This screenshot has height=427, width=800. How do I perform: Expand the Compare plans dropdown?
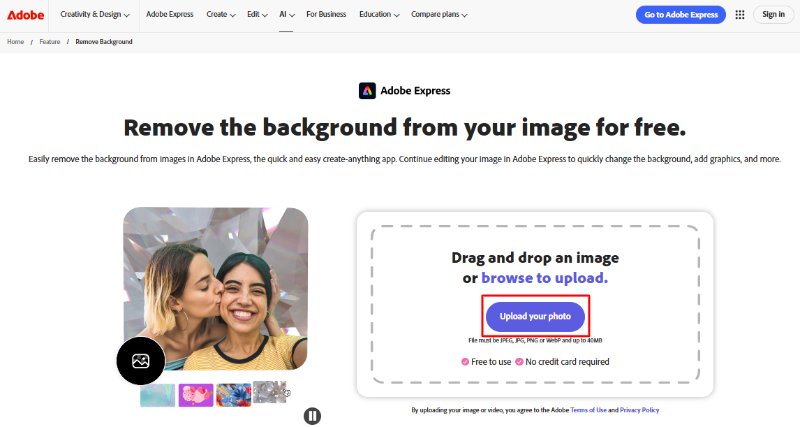(439, 15)
